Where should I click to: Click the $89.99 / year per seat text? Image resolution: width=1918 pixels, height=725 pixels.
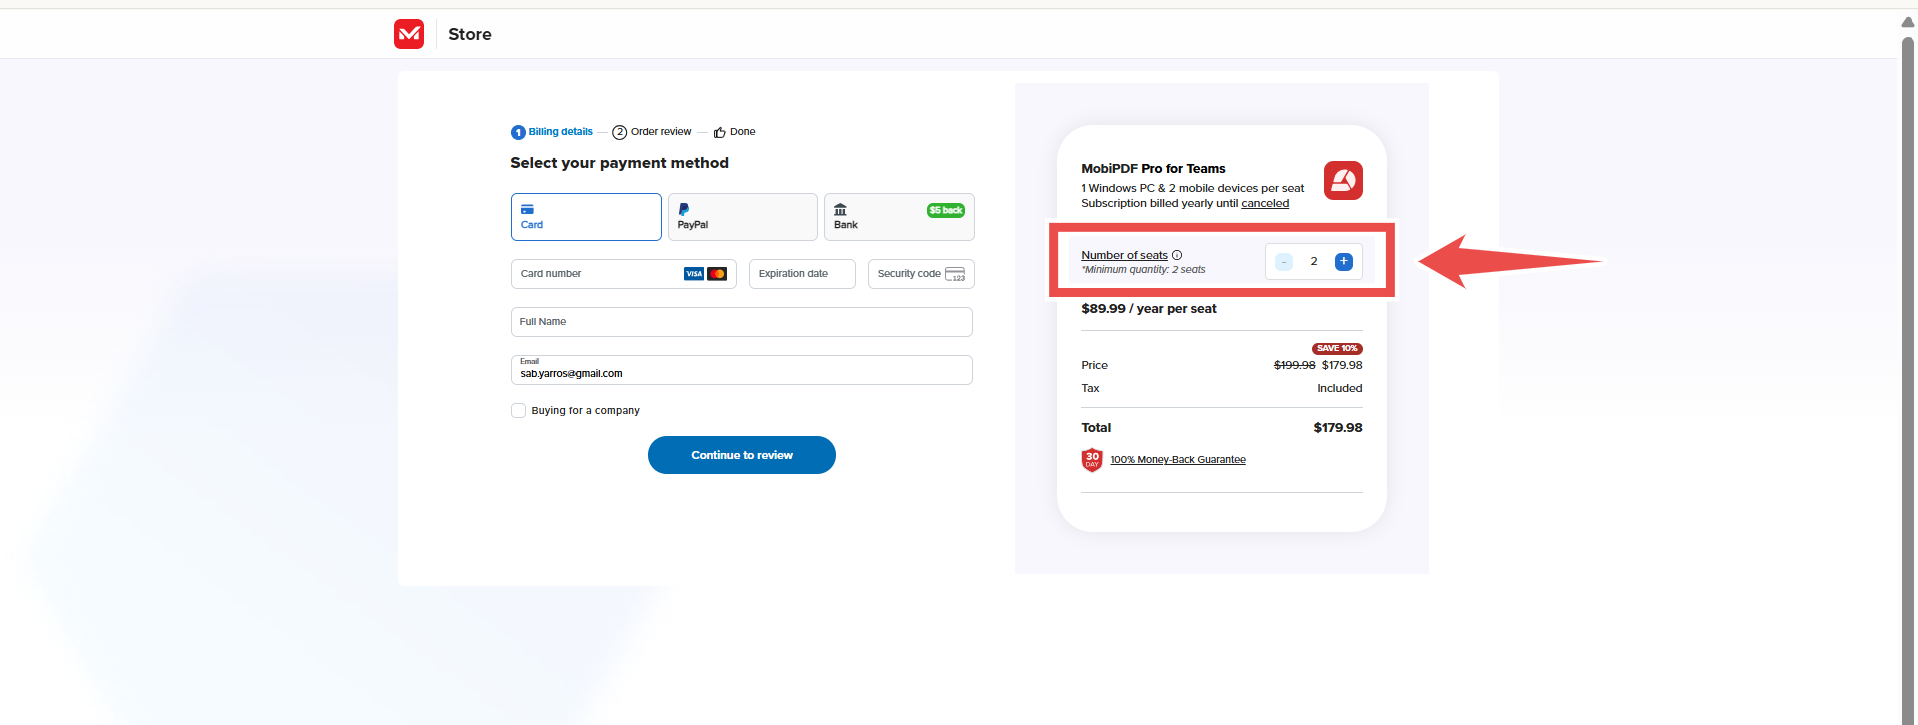coord(1149,309)
